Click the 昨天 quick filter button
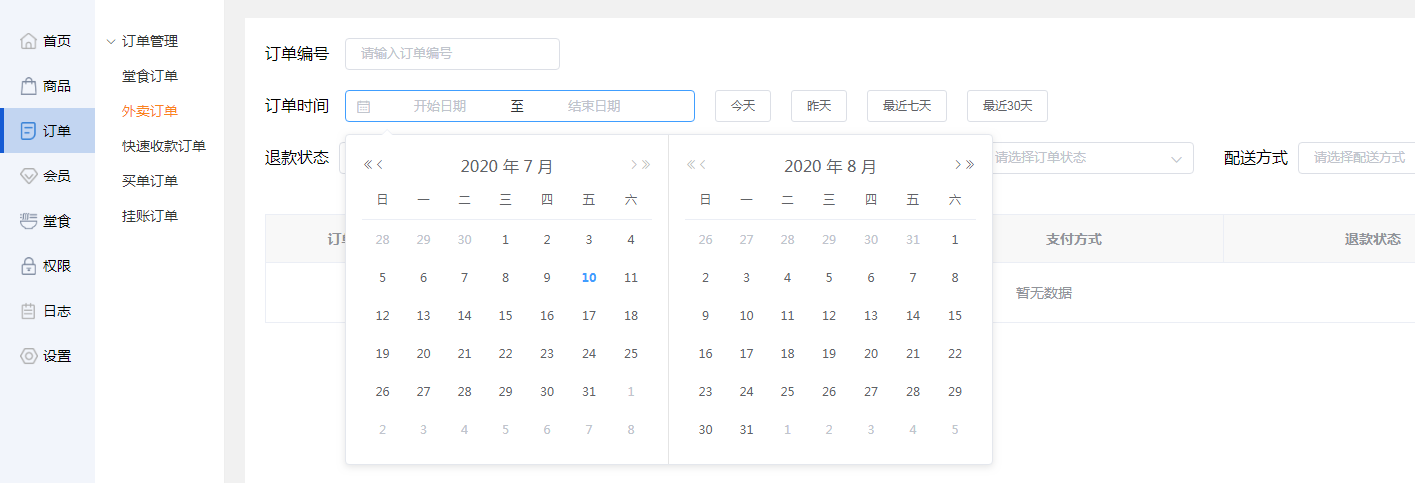Viewport: 1415px width, 483px height. [819, 106]
